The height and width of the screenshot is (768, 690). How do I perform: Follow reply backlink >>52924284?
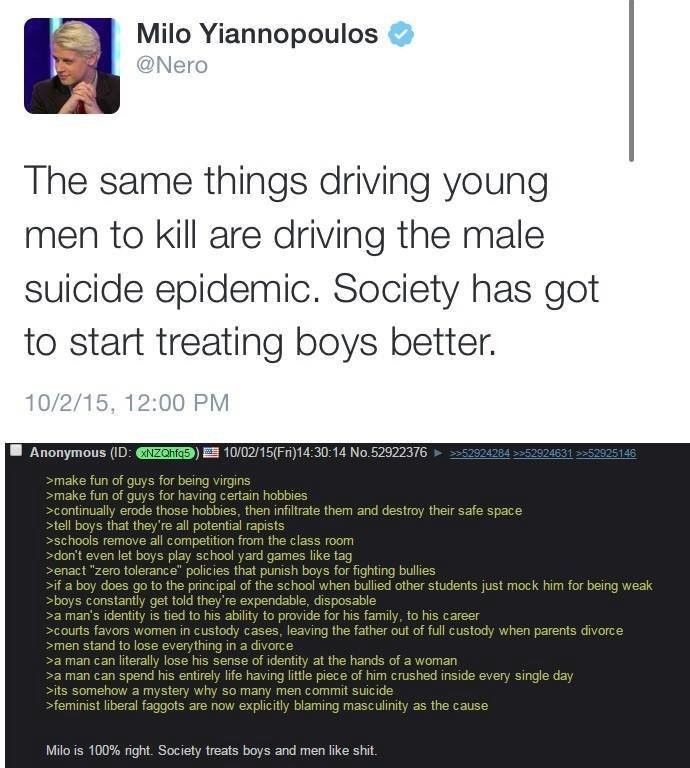tap(479, 453)
